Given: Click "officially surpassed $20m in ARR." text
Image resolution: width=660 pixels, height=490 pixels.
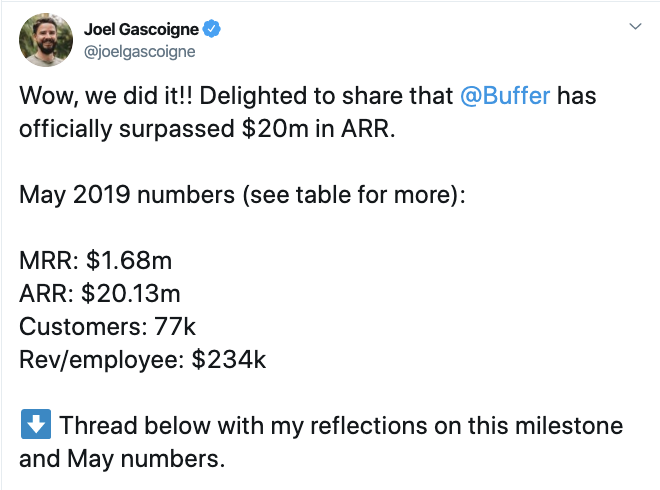Looking at the screenshot, I should [x=208, y=129].
